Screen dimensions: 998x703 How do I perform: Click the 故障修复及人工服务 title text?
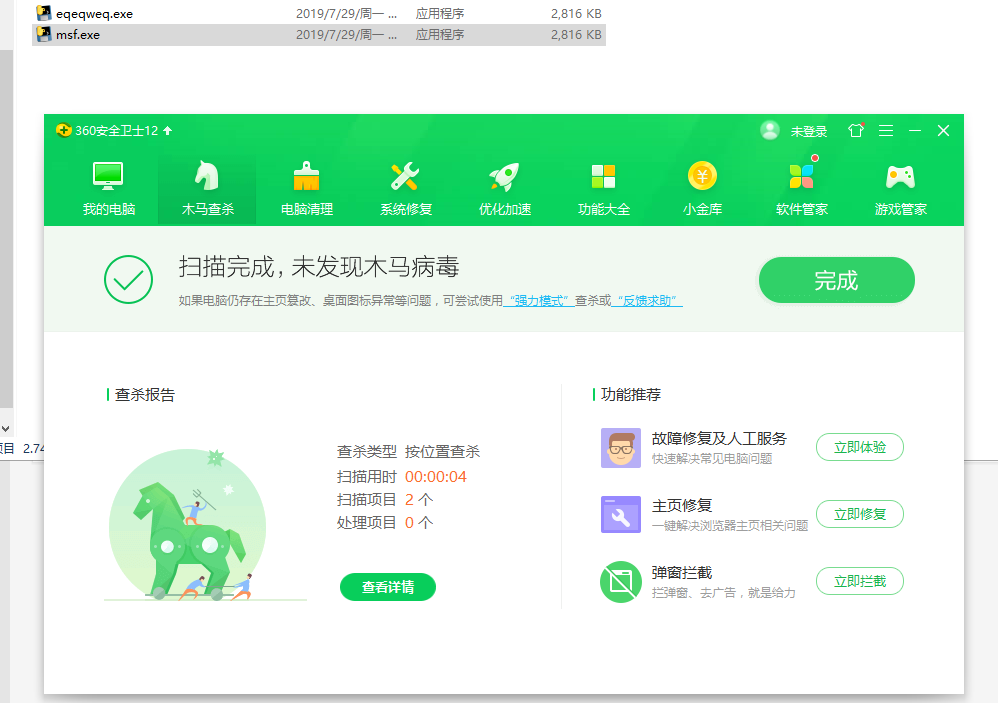(x=719, y=438)
